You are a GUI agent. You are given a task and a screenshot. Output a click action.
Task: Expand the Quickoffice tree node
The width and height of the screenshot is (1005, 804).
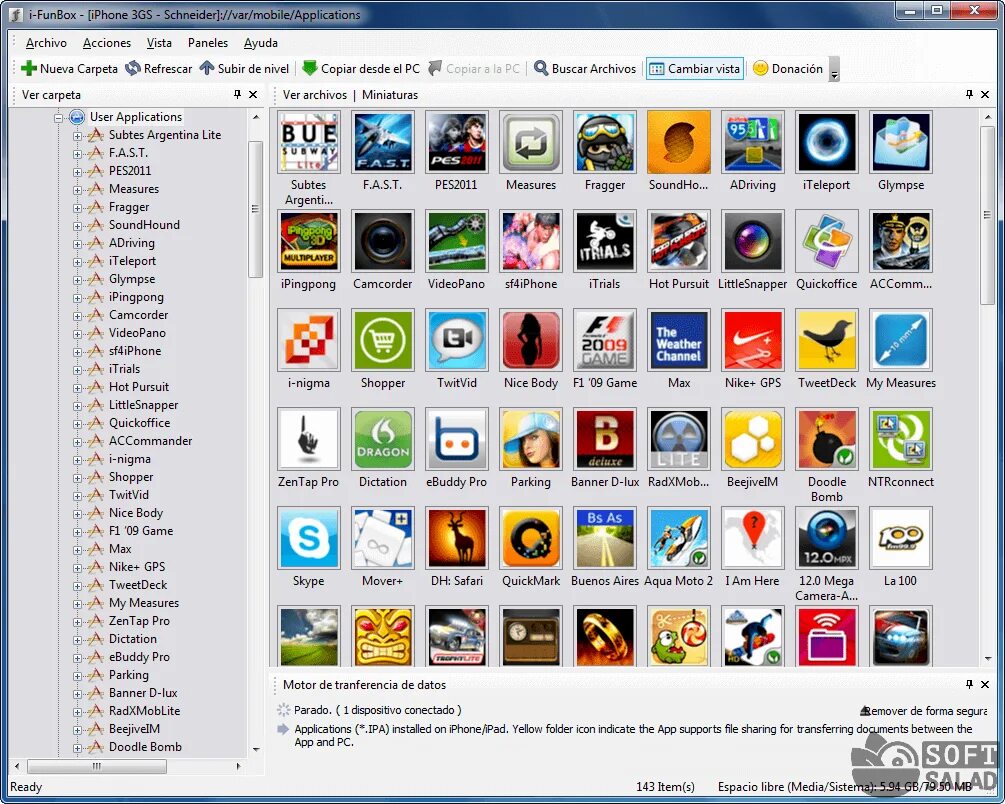click(77, 424)
